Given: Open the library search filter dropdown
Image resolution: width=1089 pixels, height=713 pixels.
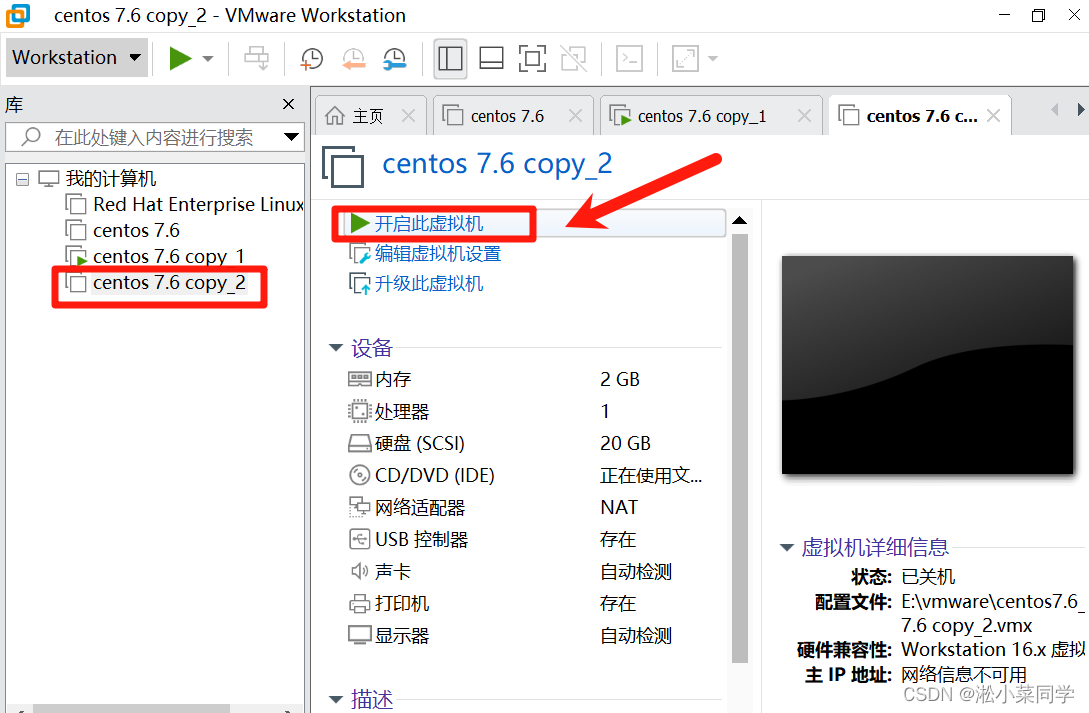Looking at the screenshot, I should point(292,137).
